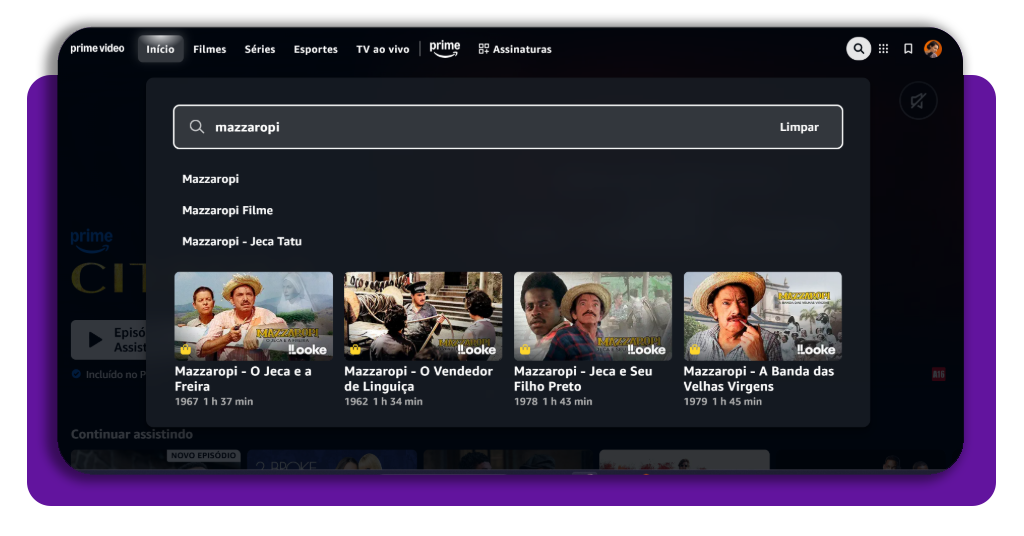Click the magnifier icon inside search box
The width and height of the screenshot is (1024, 536).
pyautogui.click(x=197, y=127)
